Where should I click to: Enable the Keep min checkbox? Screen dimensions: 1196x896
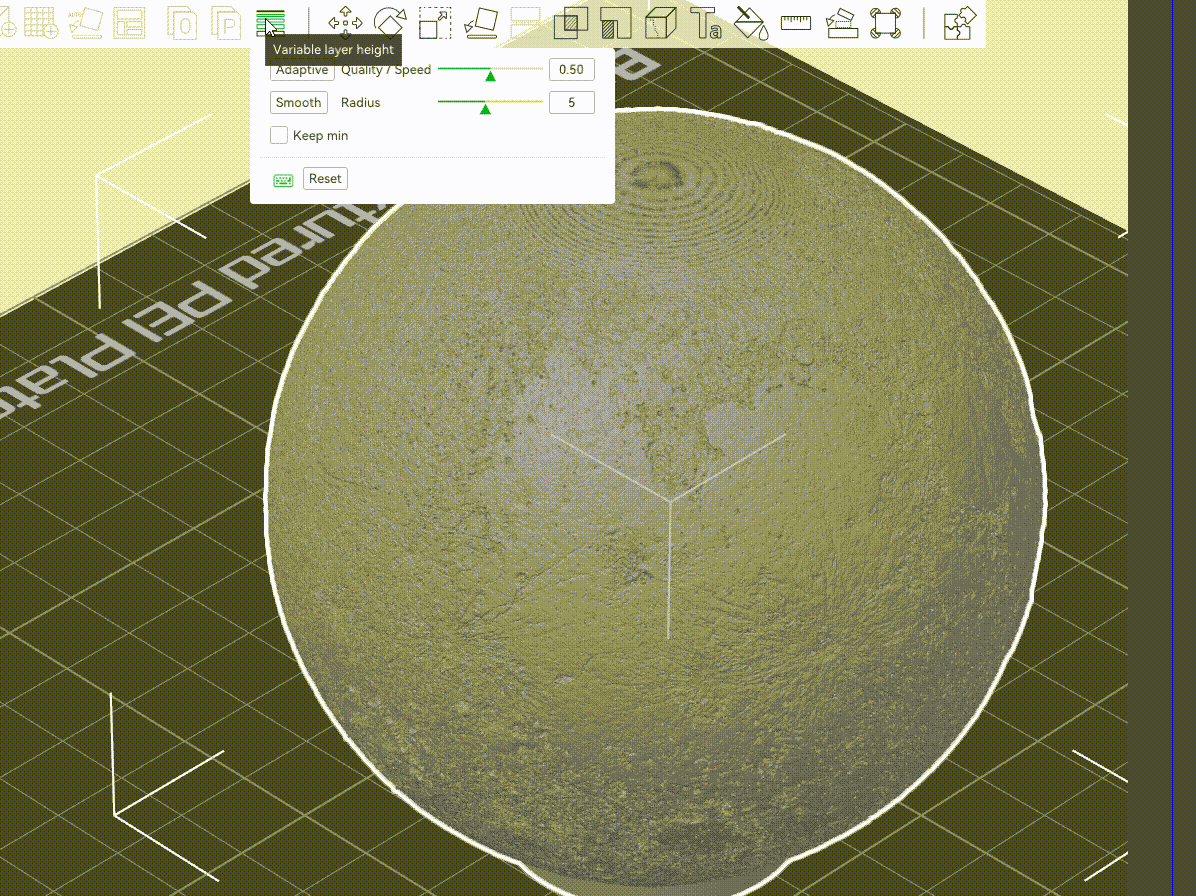pos(279,135)
